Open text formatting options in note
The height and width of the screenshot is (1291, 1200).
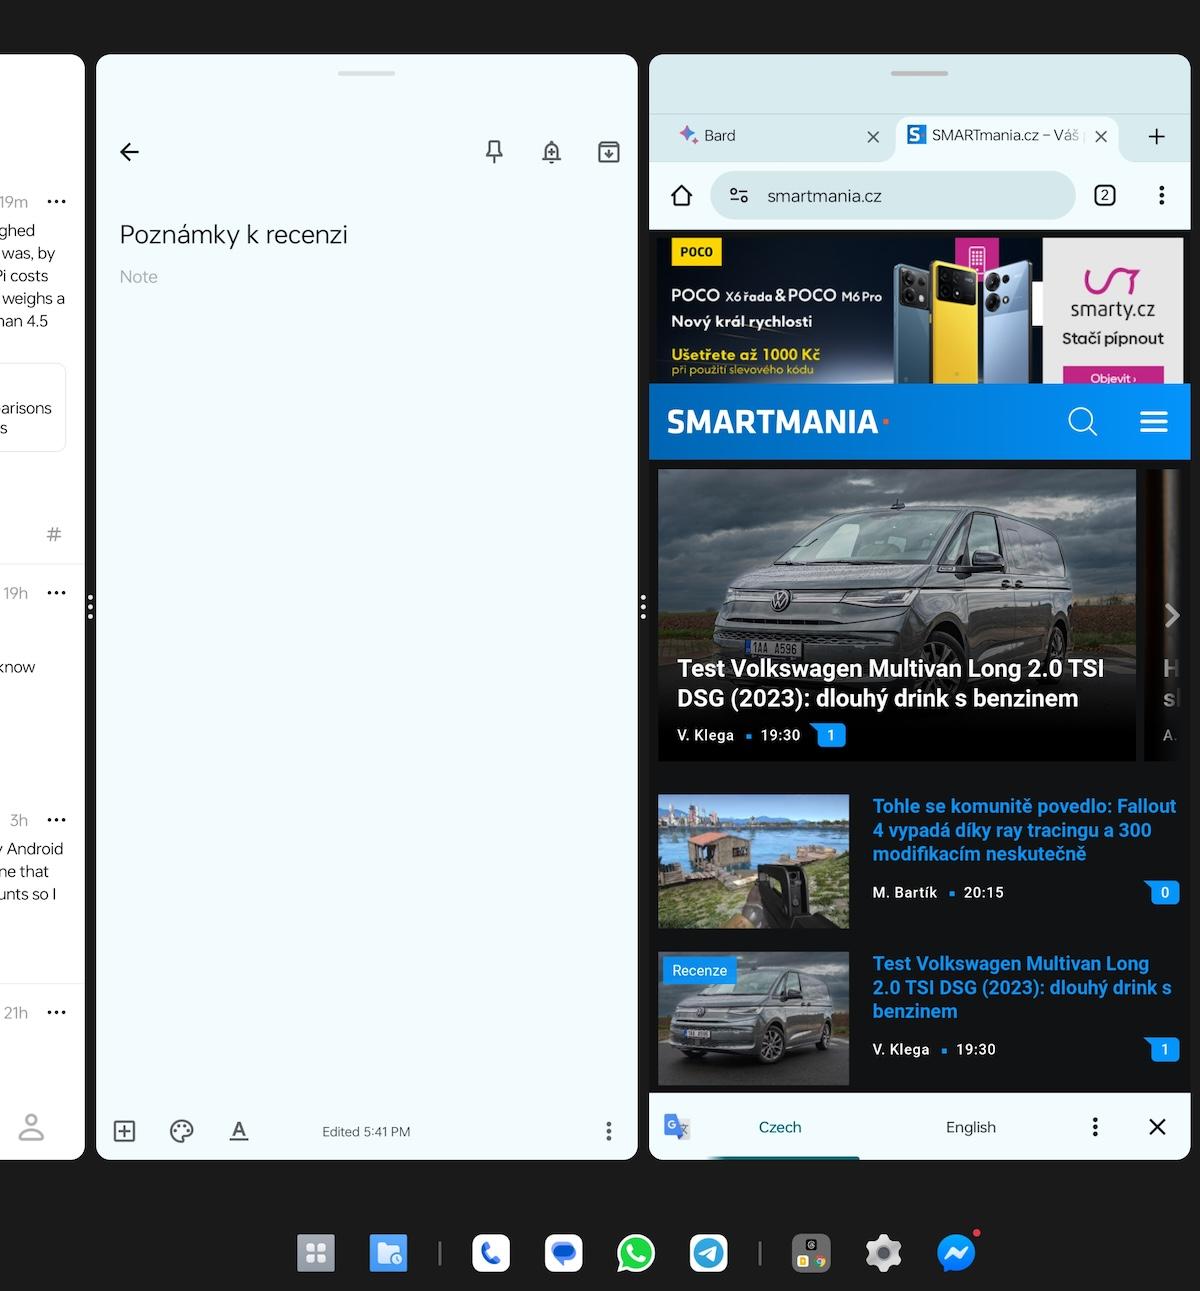coord(239,1131)
